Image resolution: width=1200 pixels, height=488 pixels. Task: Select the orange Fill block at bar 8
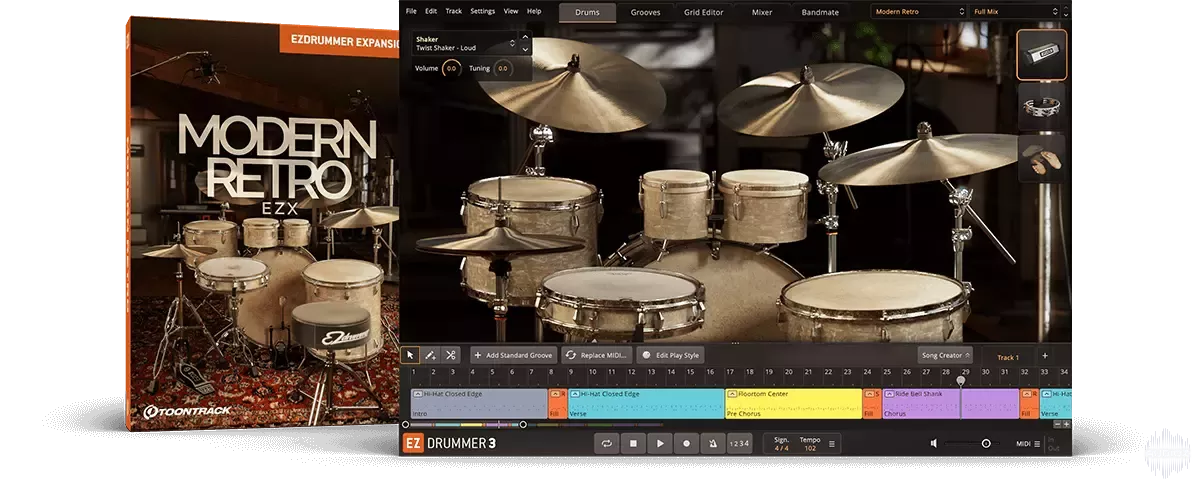click(x=557, y=404)
